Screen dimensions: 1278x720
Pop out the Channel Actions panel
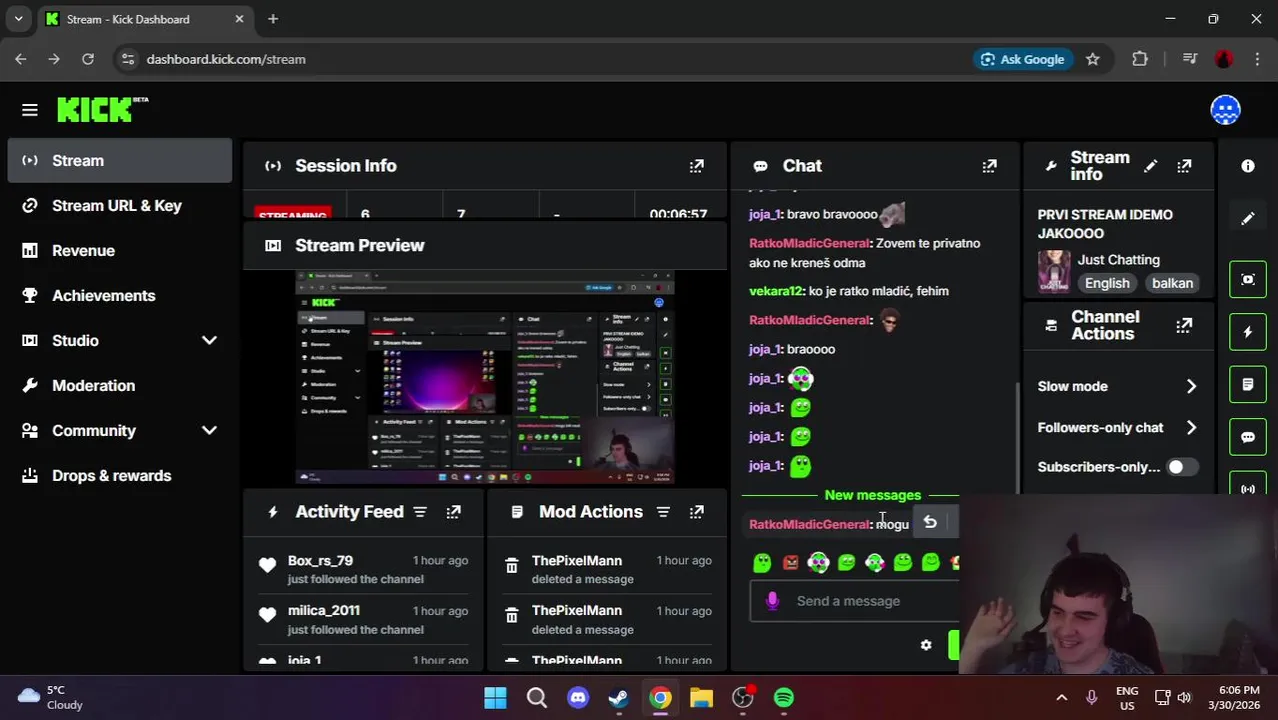pyautogui.click(x=1184, y=325)
